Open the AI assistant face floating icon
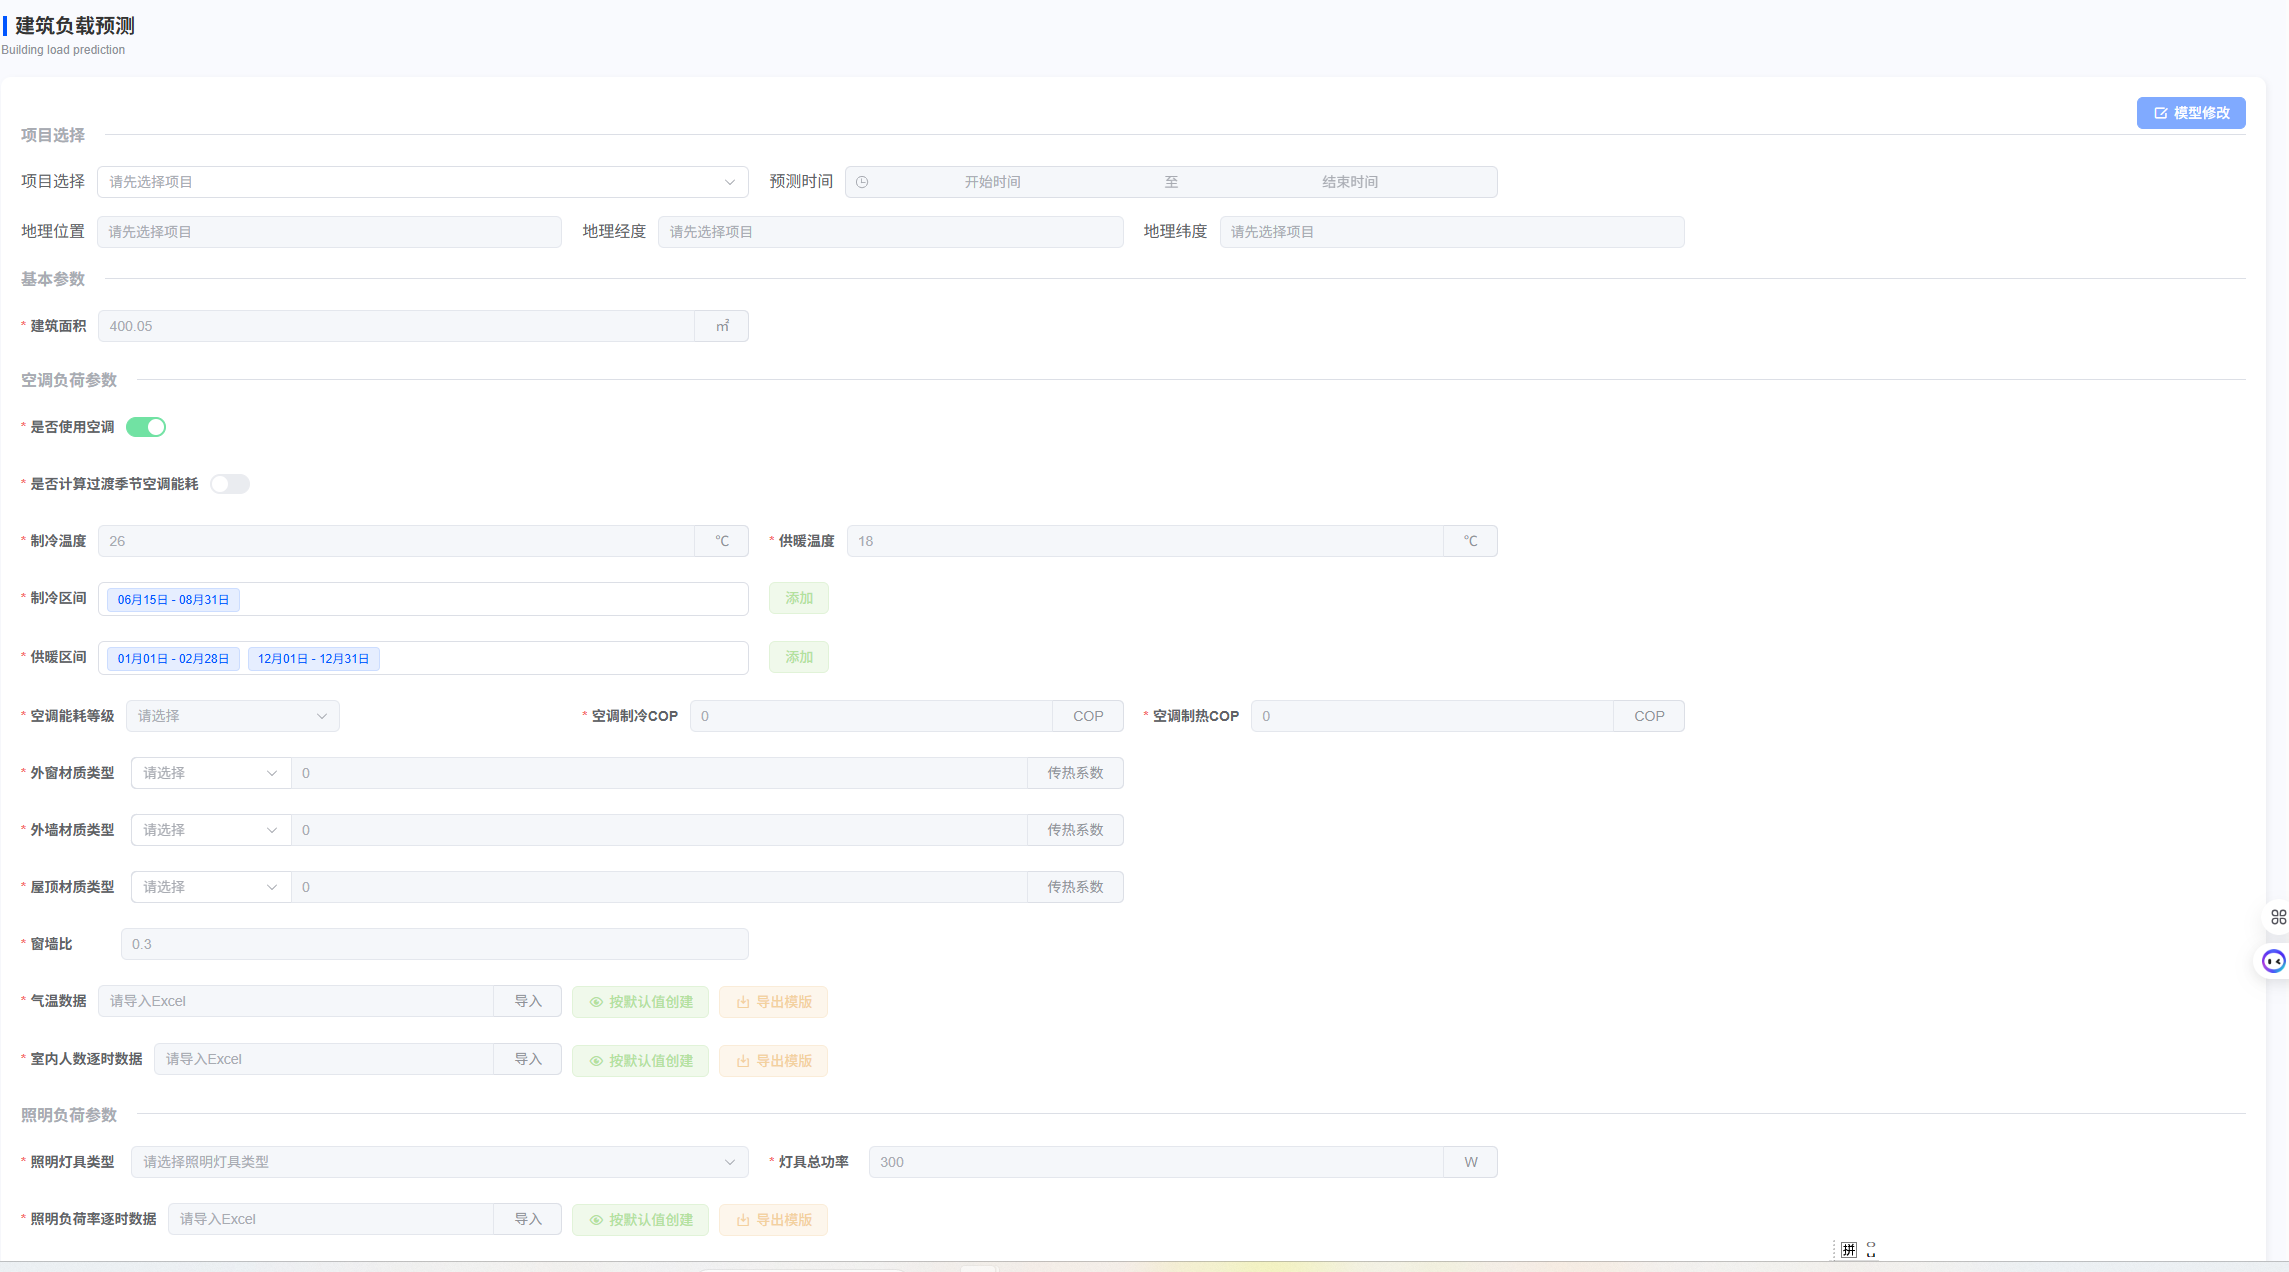2289x1272 pixels. coord(2274,961)
